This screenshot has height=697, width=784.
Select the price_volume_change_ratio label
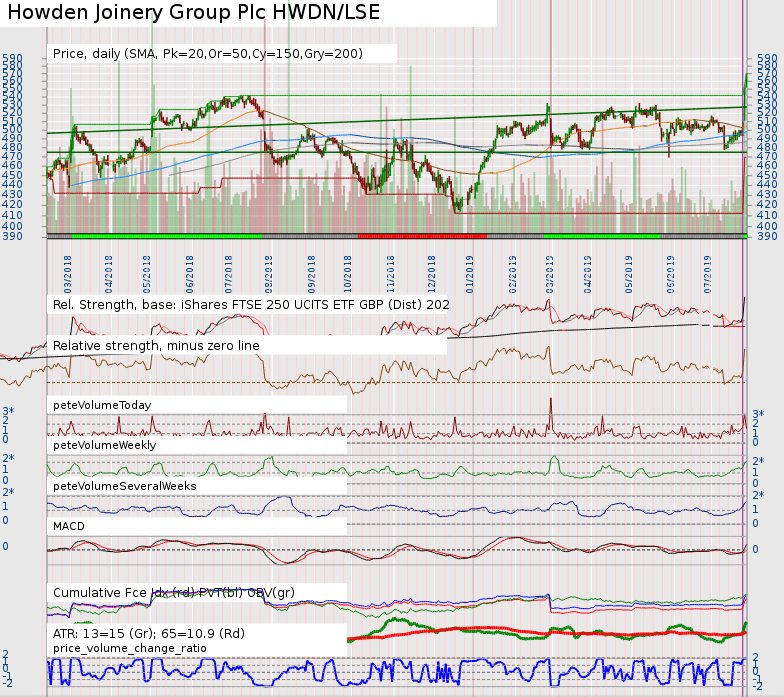click(x=130, y=648)
